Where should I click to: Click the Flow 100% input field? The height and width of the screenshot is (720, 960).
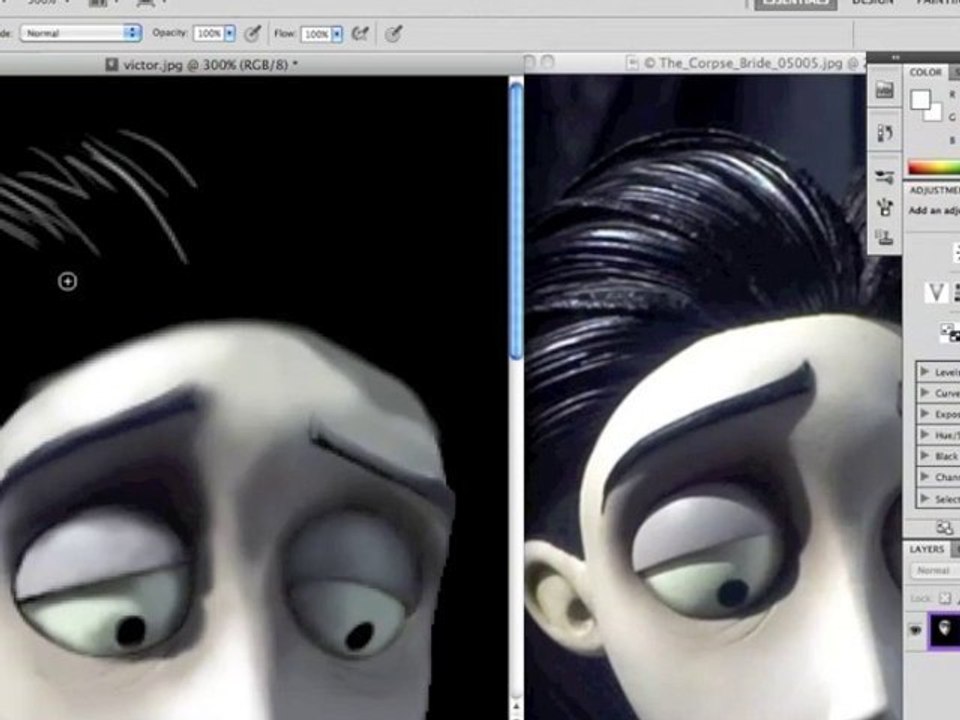click(x=317, y=34)
